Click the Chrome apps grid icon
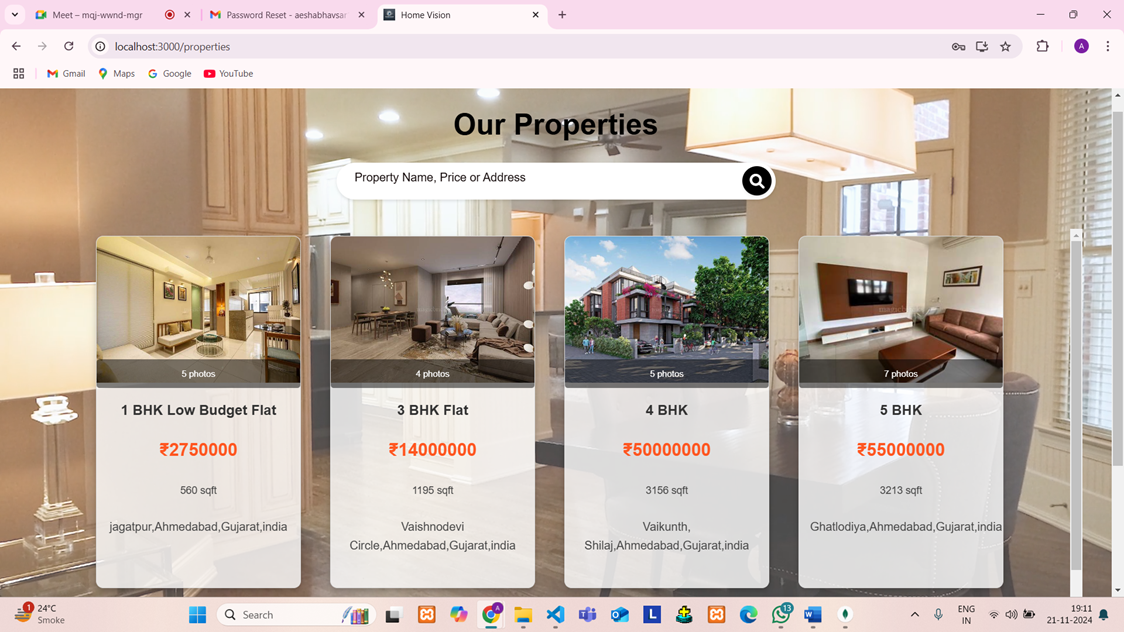The width and height of the screenshot is (1124, 632). click(x=18, y=74)
